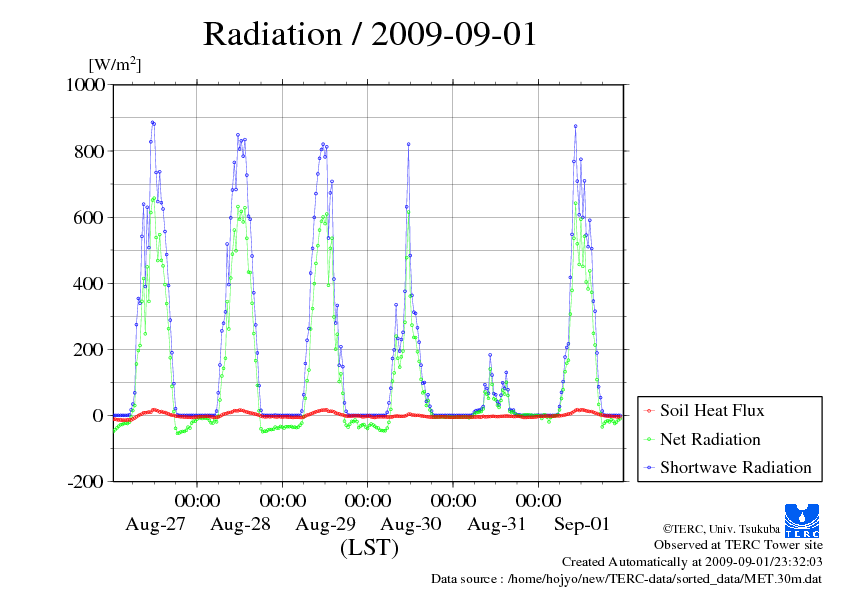Screen dimensions: 842x595
Task: Click the y-axis value '-200'
Action: click(x=86, y=482)
